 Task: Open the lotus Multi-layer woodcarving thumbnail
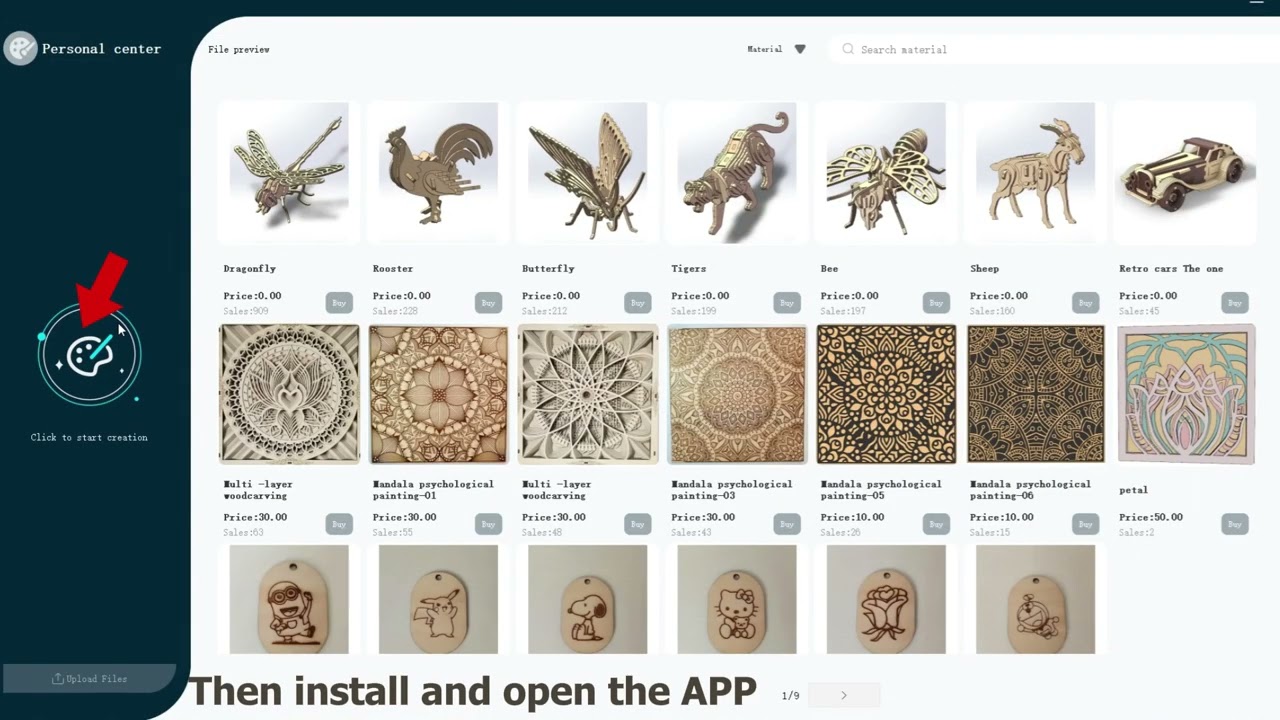289,394
